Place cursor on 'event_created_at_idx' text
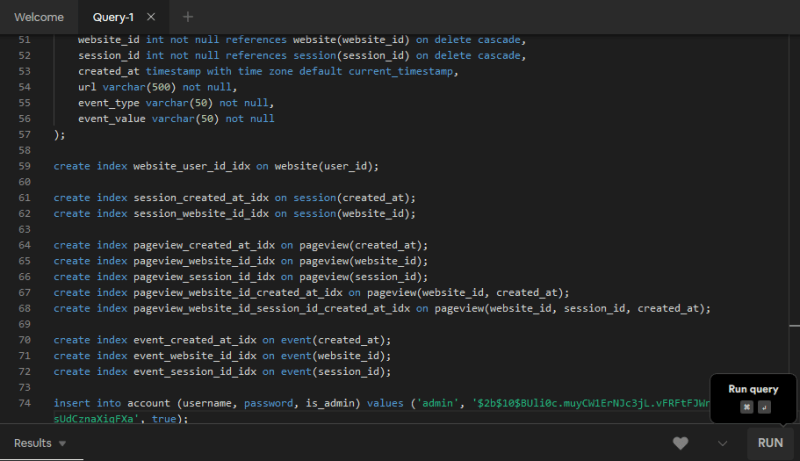This screenshot has width=800, height=461. 195,340
